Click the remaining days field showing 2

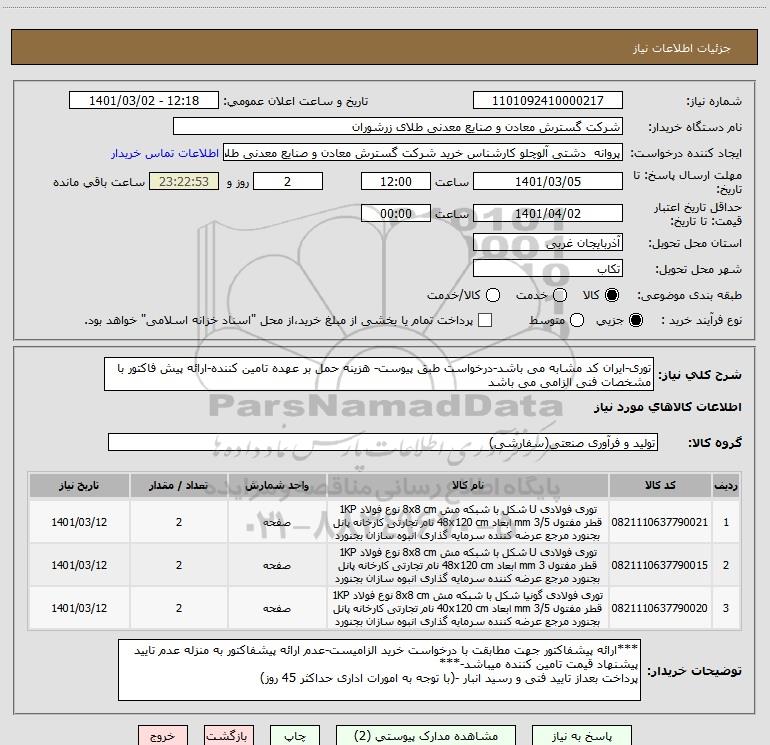click(288, 182)
